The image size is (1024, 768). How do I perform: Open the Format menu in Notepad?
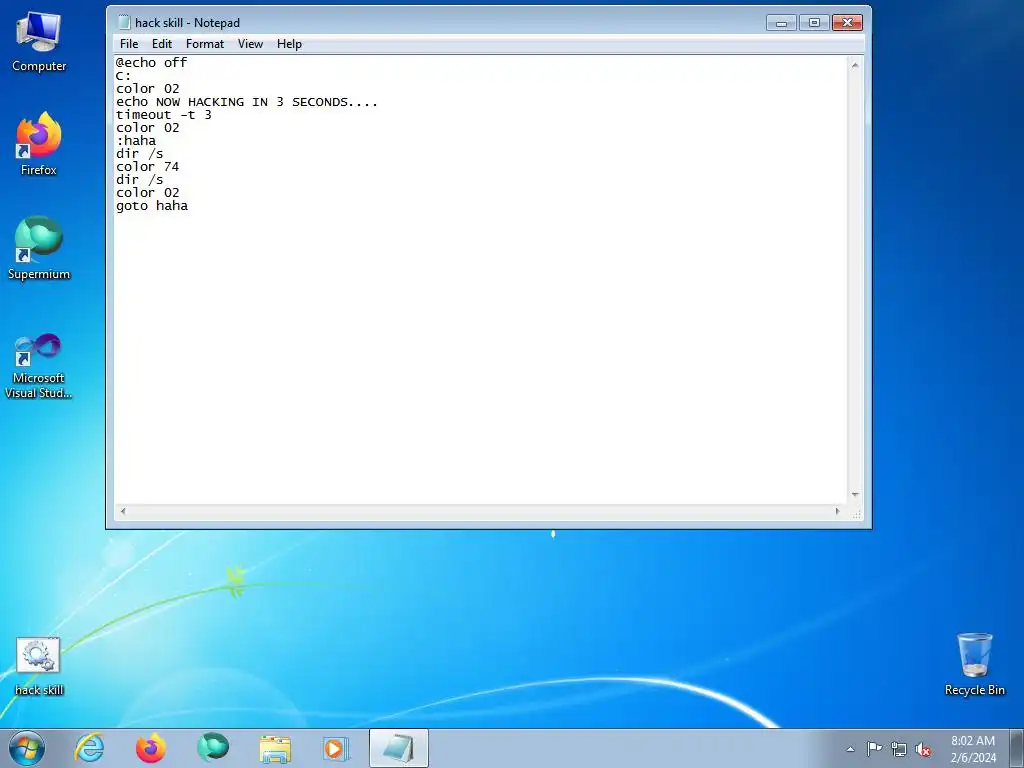[204, 44]
